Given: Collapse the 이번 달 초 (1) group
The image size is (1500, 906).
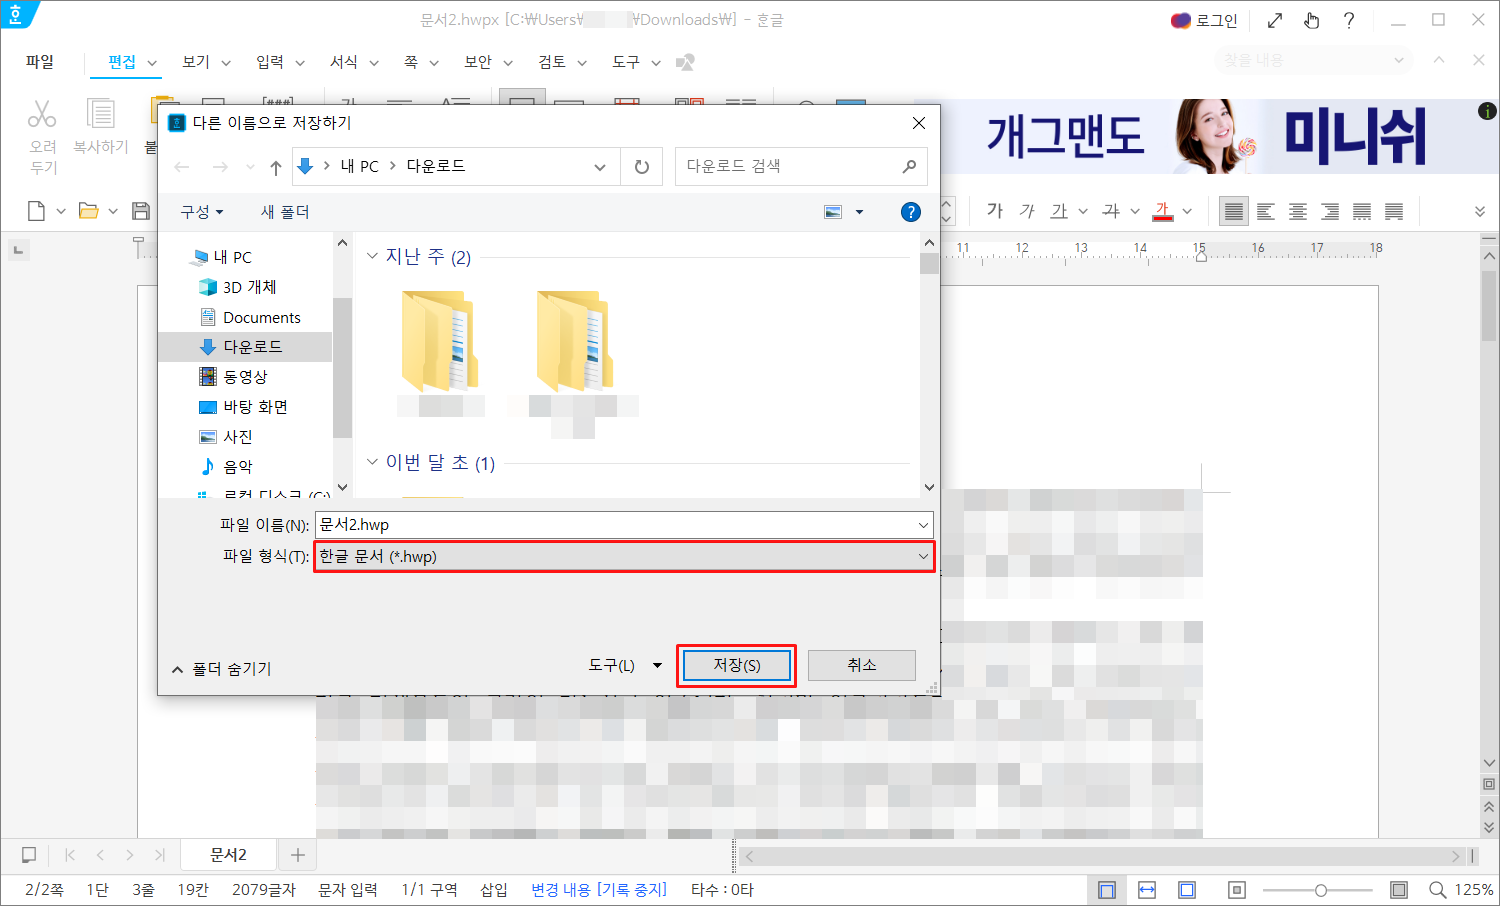Looking at the screenshot, I should click(x=372, y=462).
